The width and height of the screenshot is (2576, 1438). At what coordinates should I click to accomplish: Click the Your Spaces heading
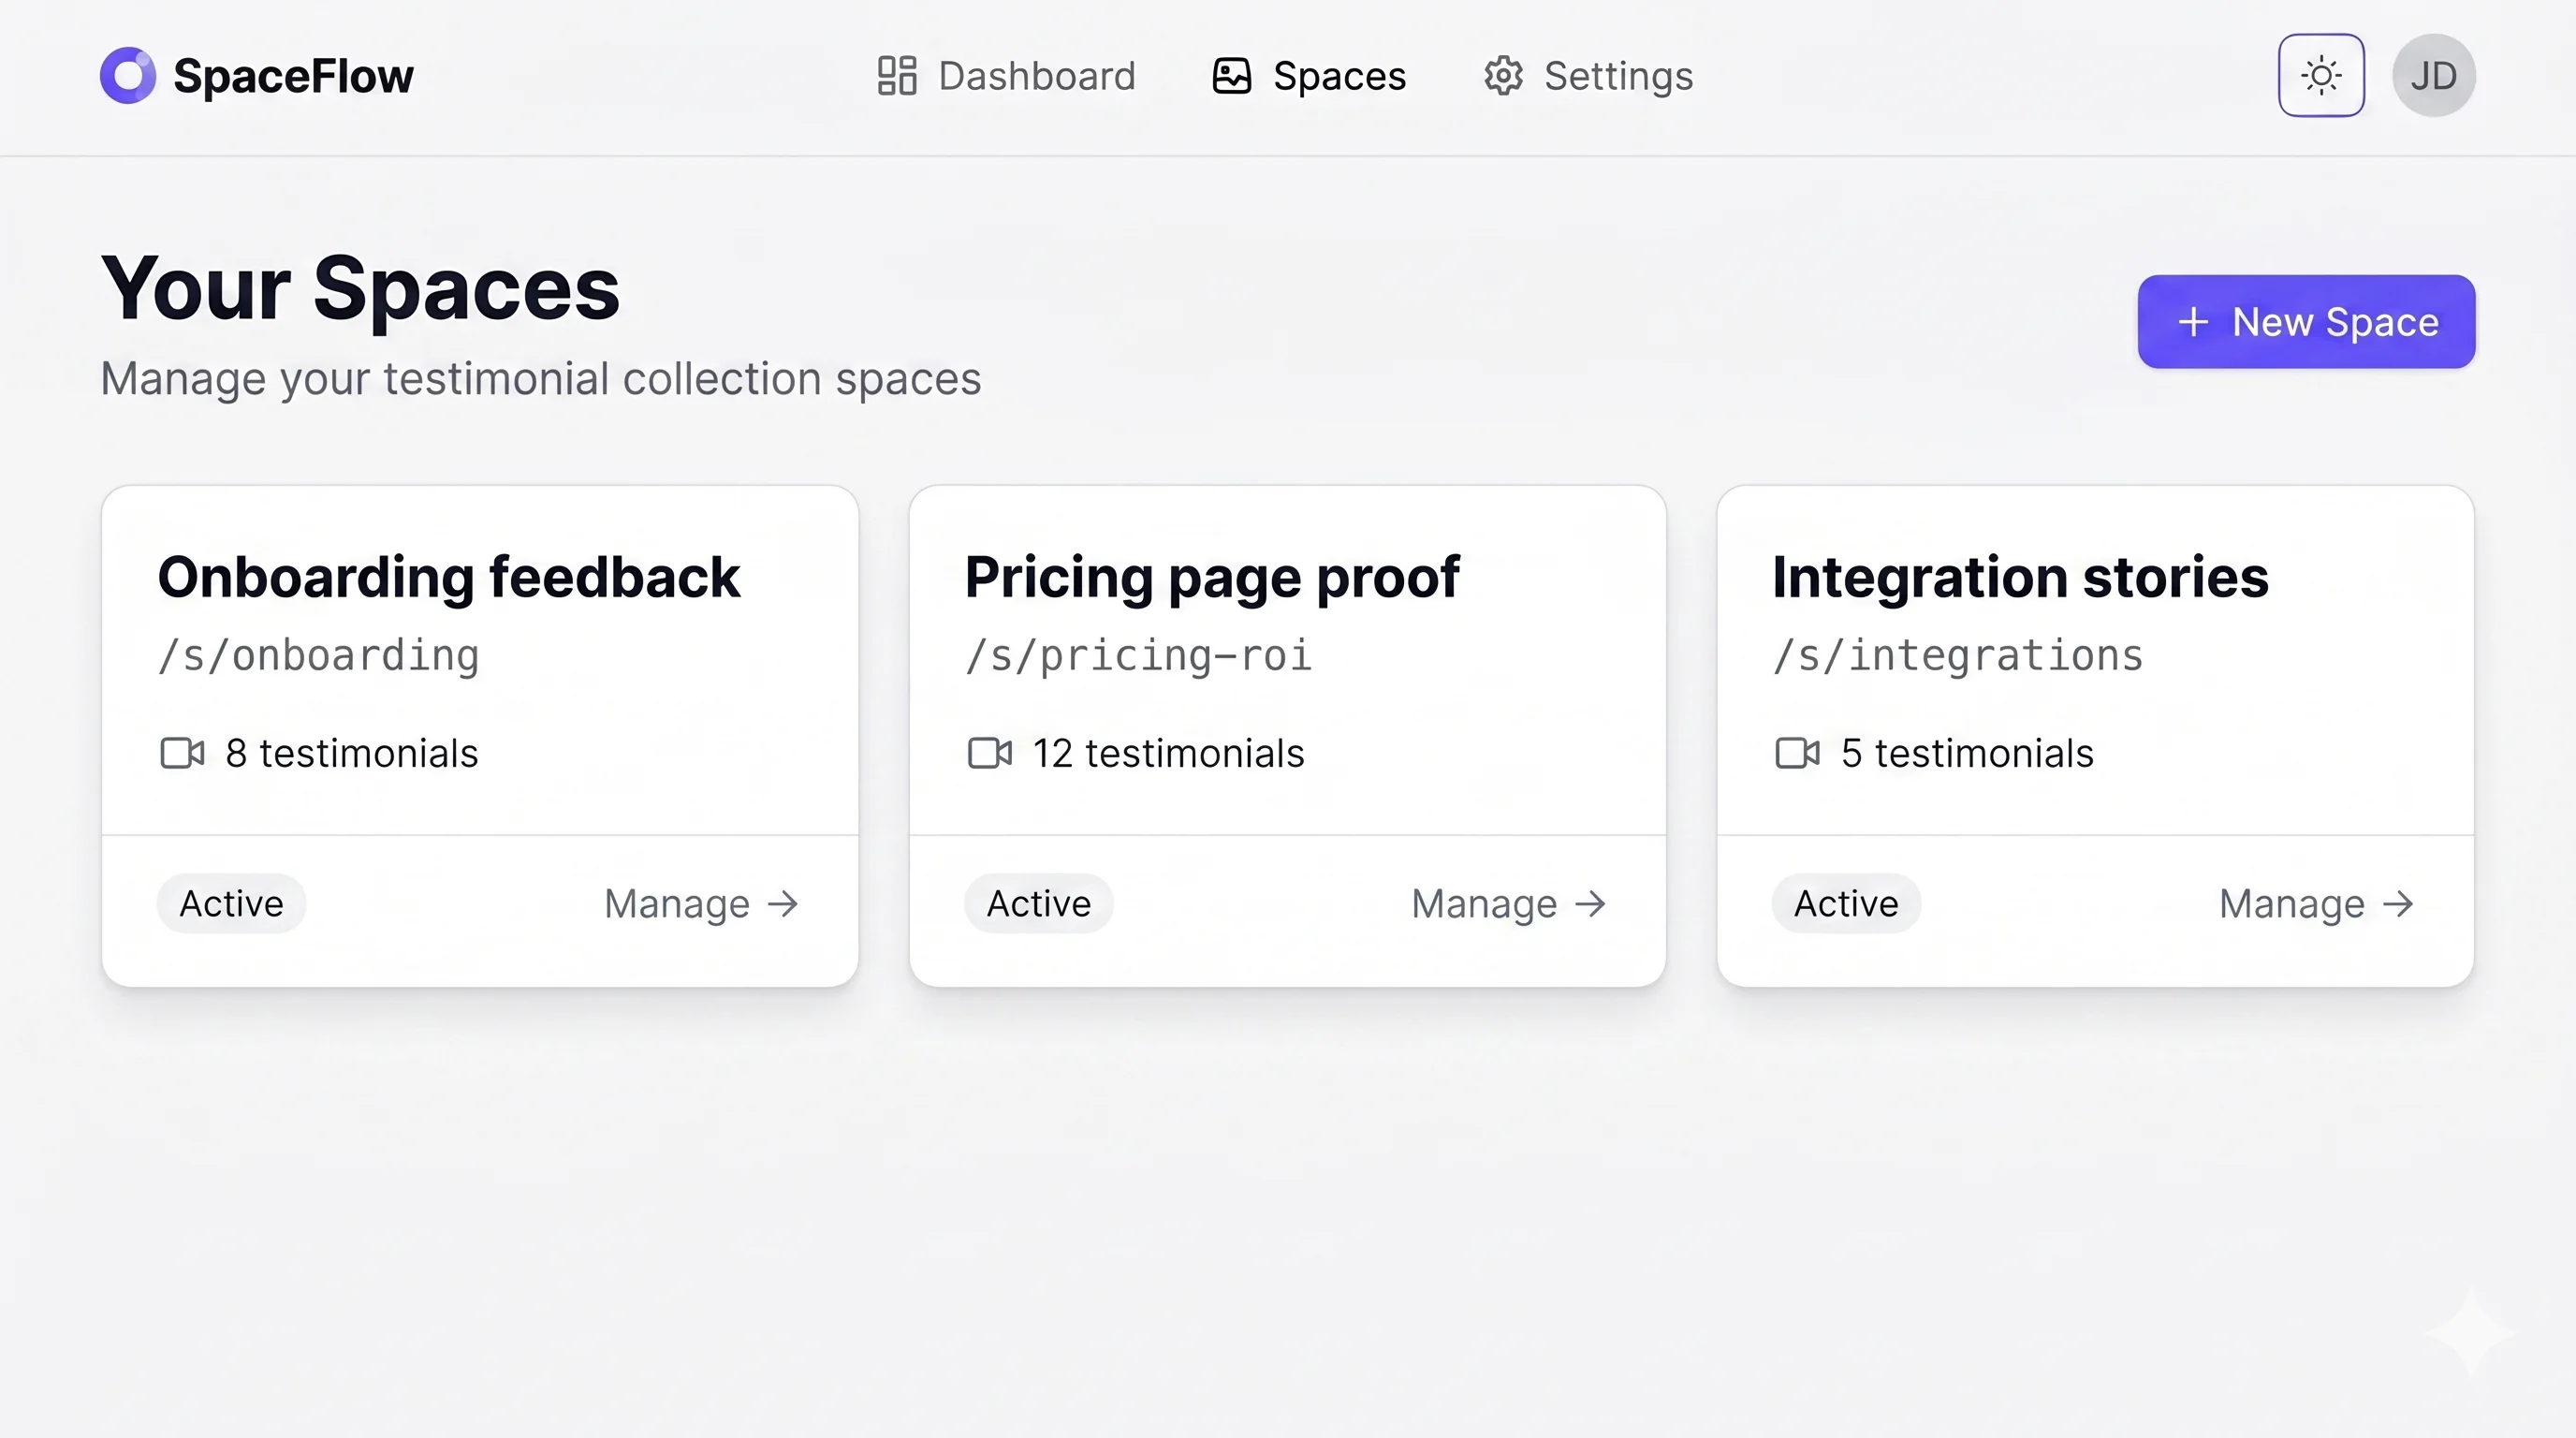pos(360,288)
